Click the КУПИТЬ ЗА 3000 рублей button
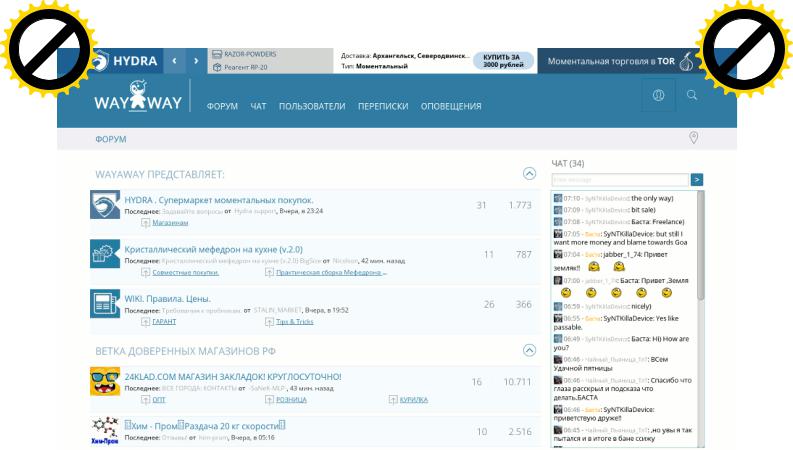Image resolution: width=793 pixels, height=450 pixels. (x=503, y=61)
